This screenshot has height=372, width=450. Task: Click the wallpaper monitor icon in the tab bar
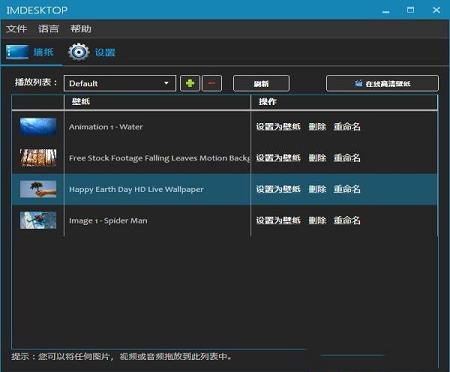pos(17,52)
